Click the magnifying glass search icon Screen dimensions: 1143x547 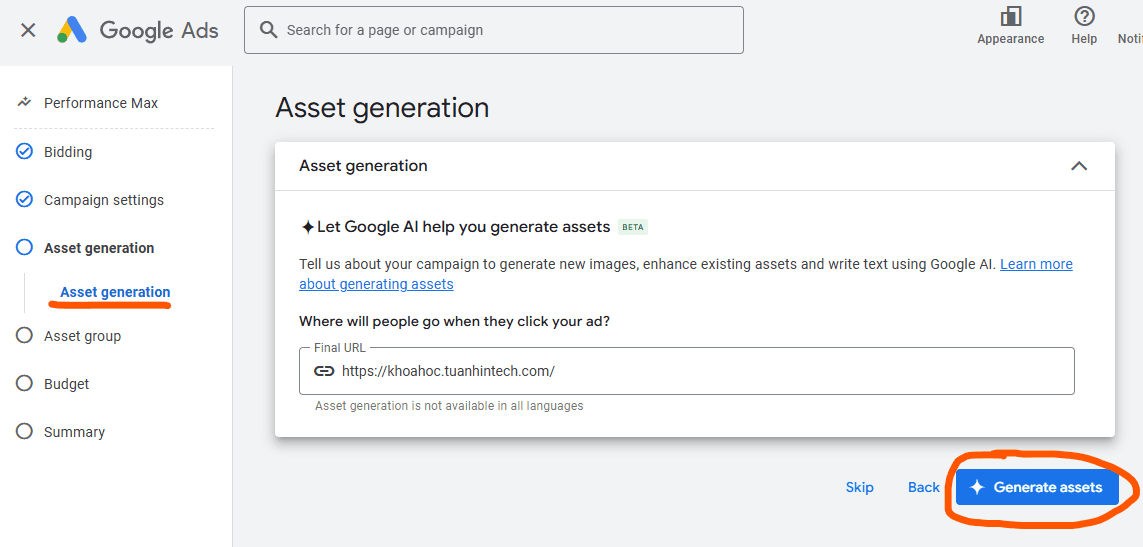click(x=268, y=30)
